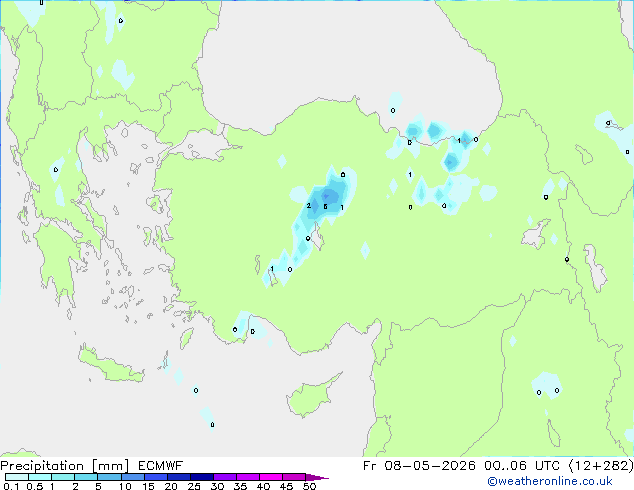Select legend swatch between 0.5 and 1
This screenshot has height=490, width=634.
coord(40,477)
